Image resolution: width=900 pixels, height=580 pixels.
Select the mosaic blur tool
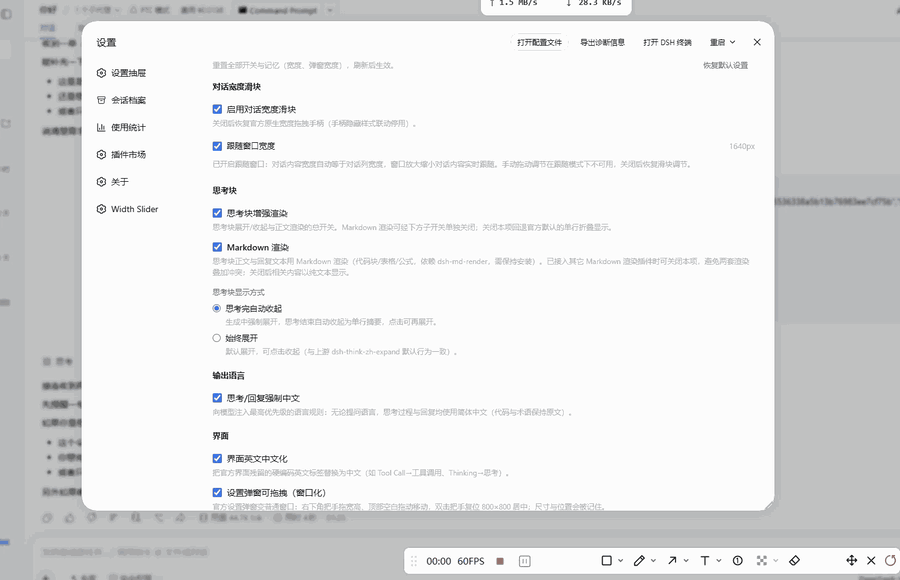762,560
